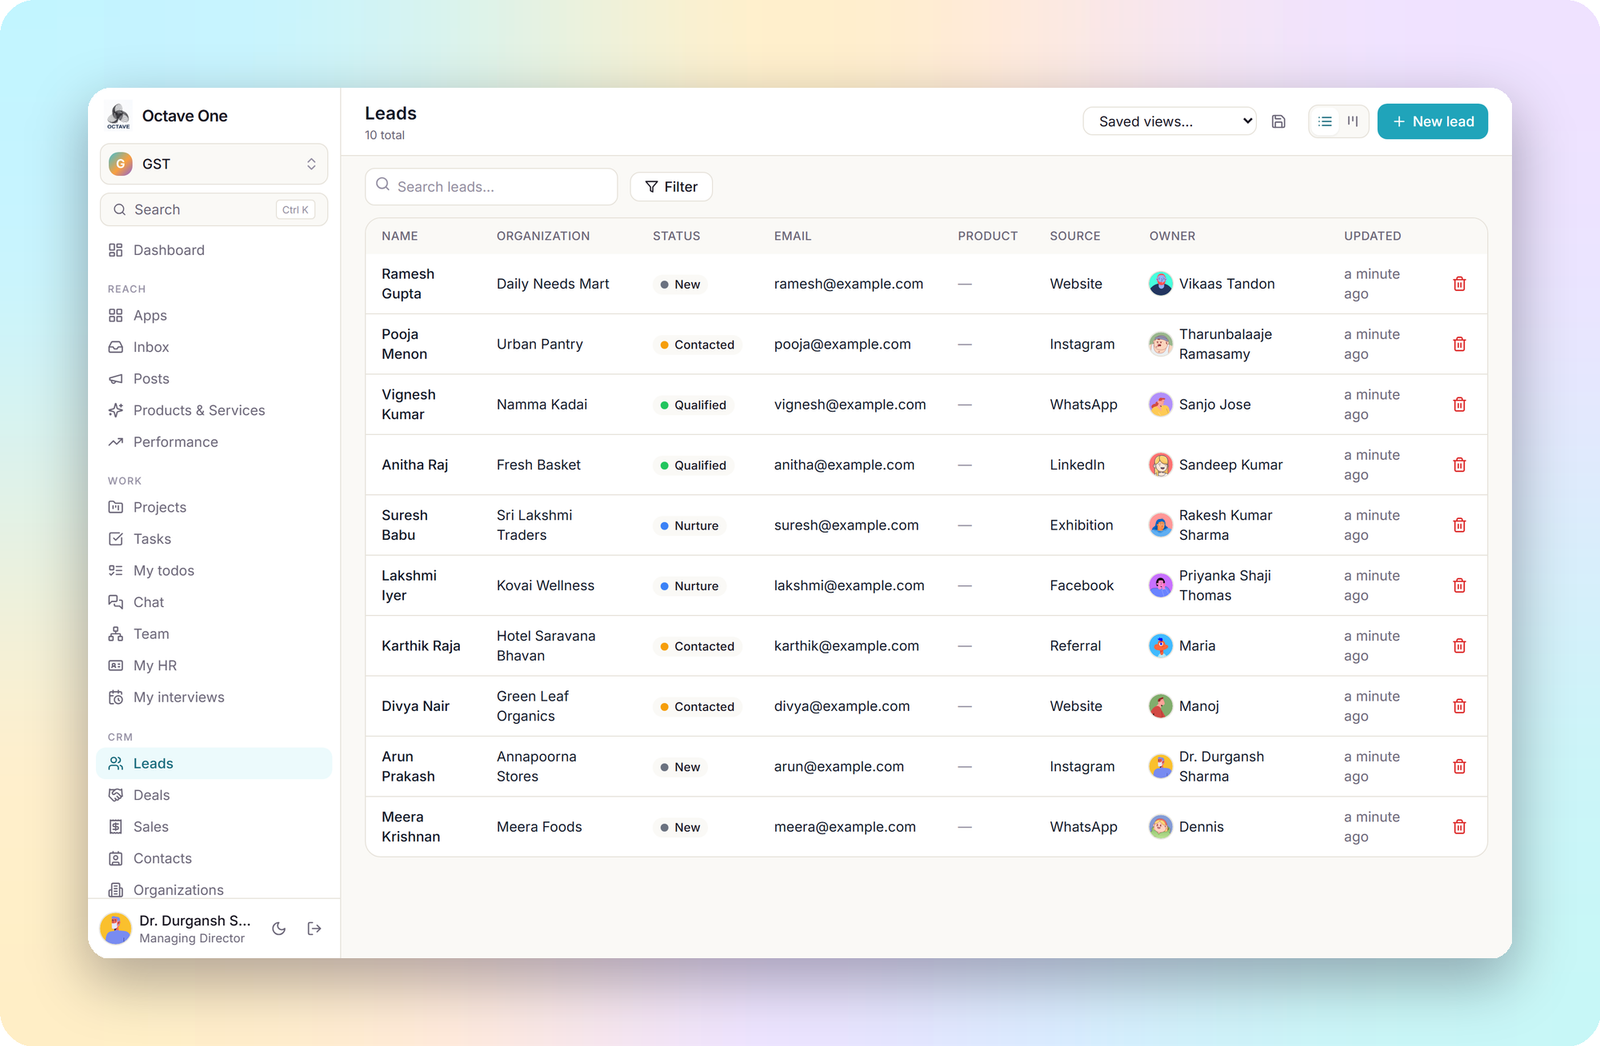The width and height of the screenshot is (1600, 1046).
Task: Delete Lakshmi Iyer's lead entry
Action: (x=1459, y=586)
